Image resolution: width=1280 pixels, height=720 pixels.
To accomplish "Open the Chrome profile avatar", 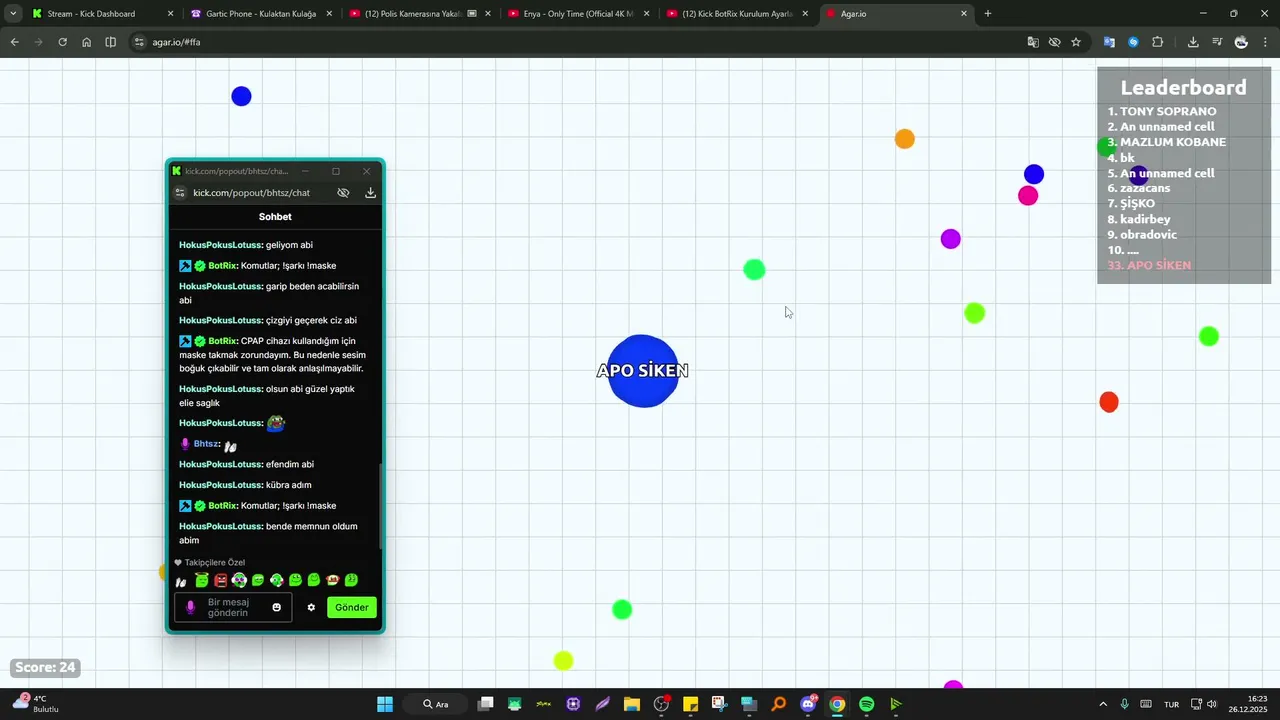I will (x=1241, y=42).
